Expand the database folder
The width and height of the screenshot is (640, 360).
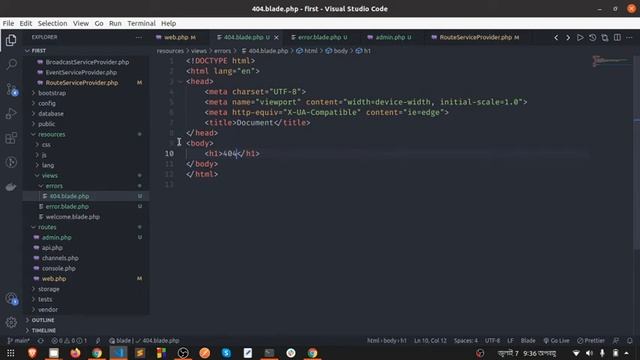pyautogui.click(x=51, y=113)
